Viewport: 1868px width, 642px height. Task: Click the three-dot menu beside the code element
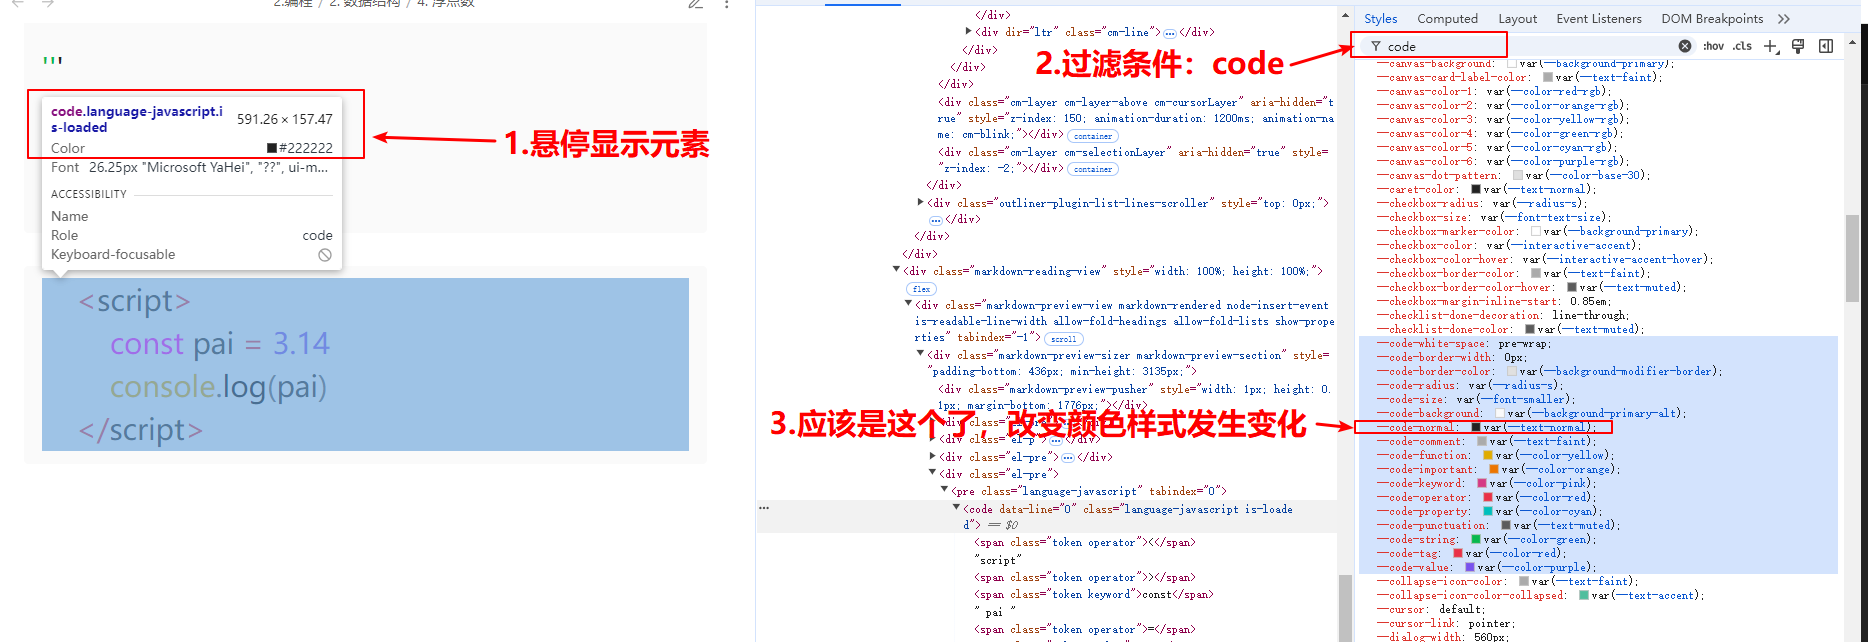(764, 508)
